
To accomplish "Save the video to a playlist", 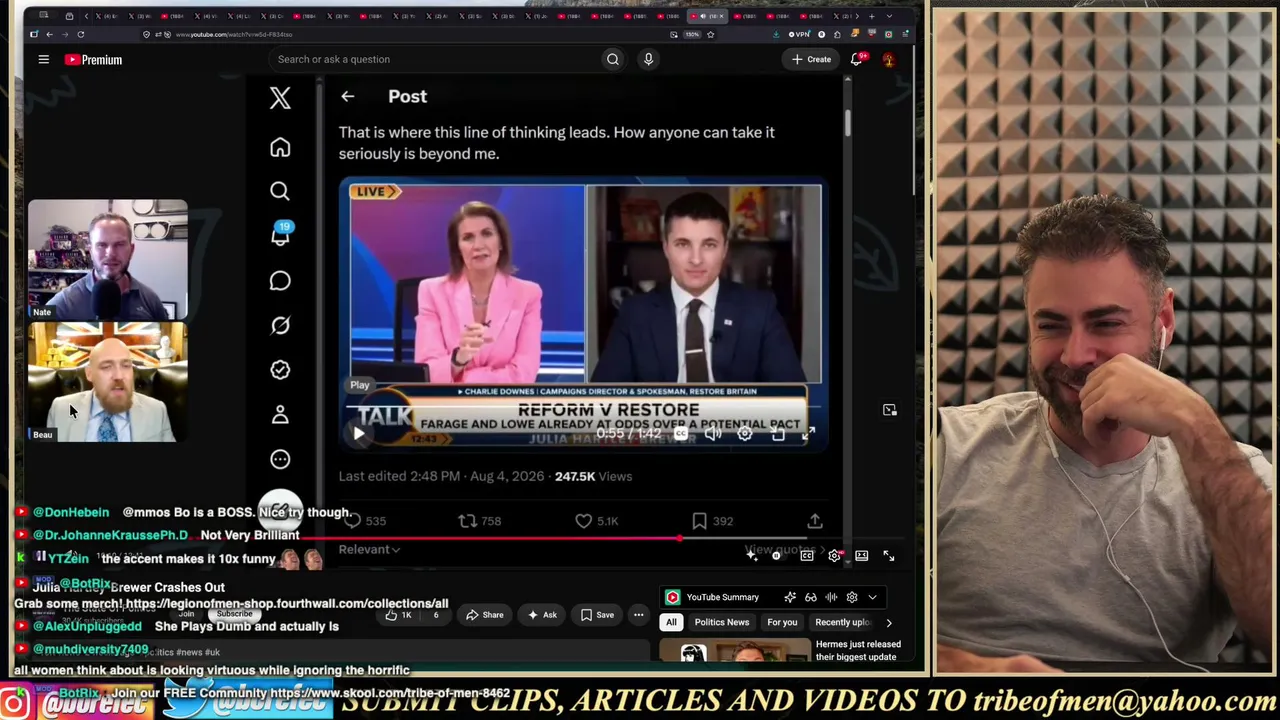I will (x=596, y=615).
